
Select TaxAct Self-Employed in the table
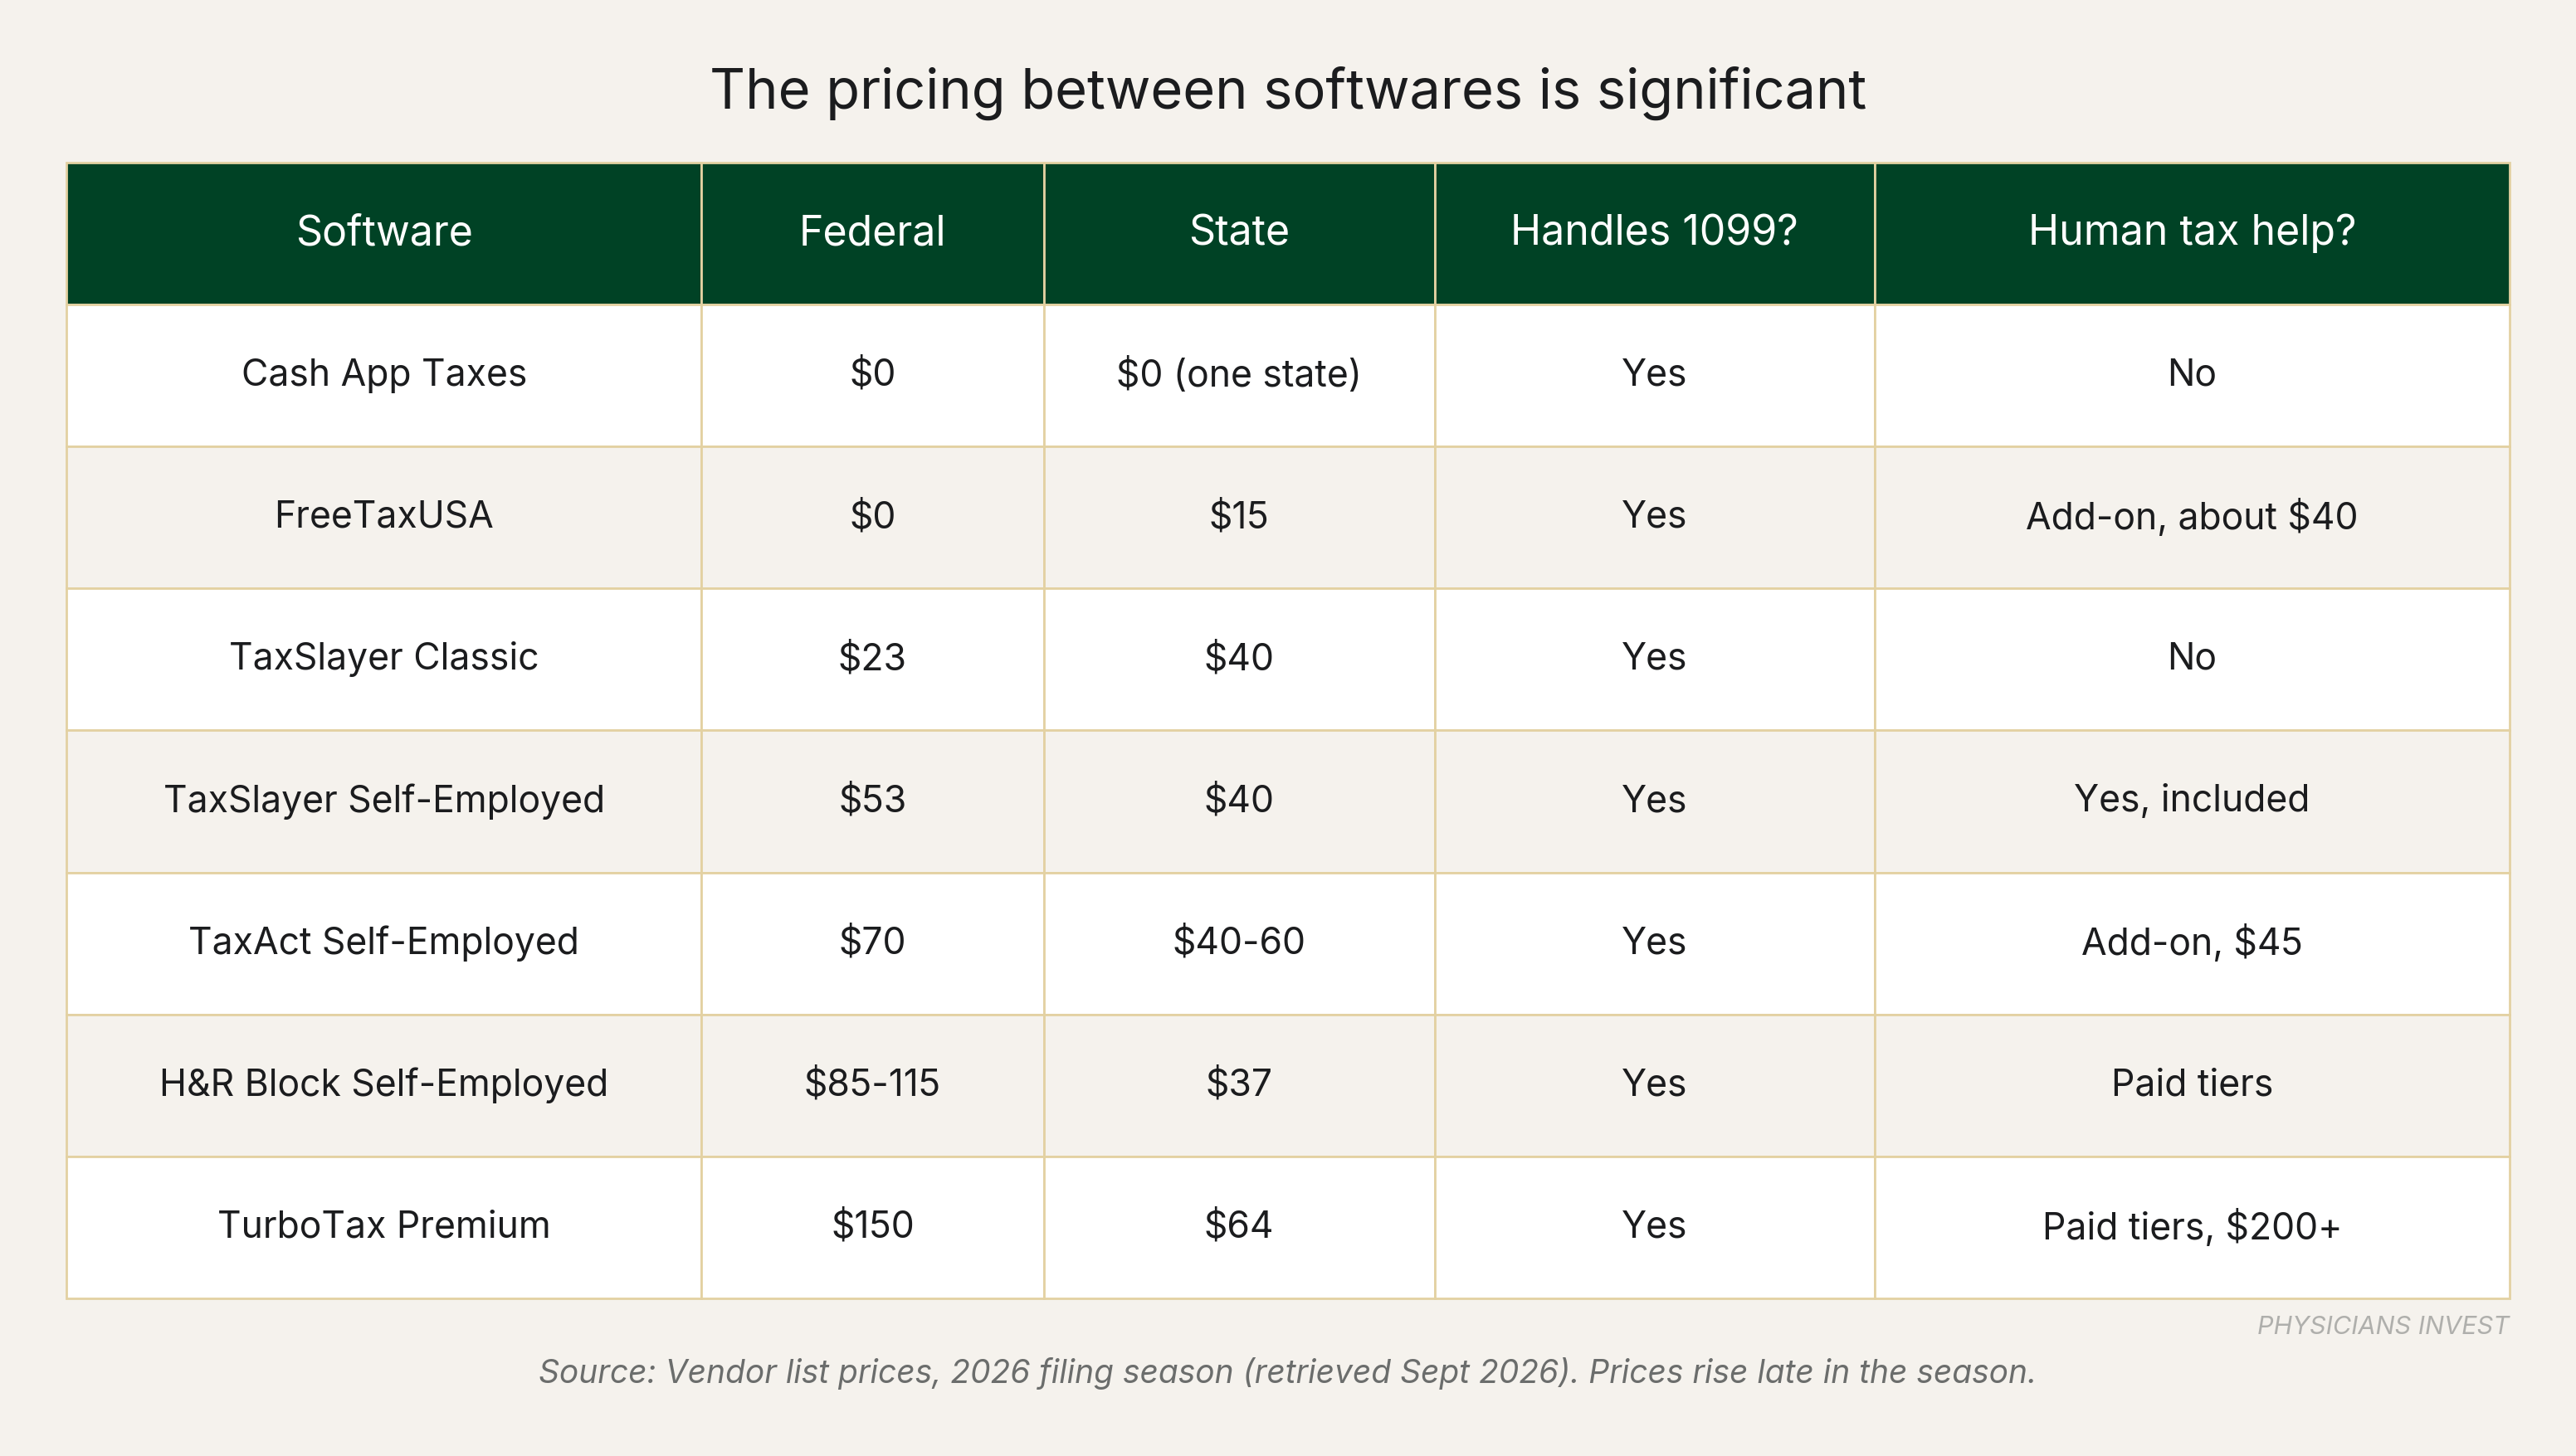[x=384, y=941]
